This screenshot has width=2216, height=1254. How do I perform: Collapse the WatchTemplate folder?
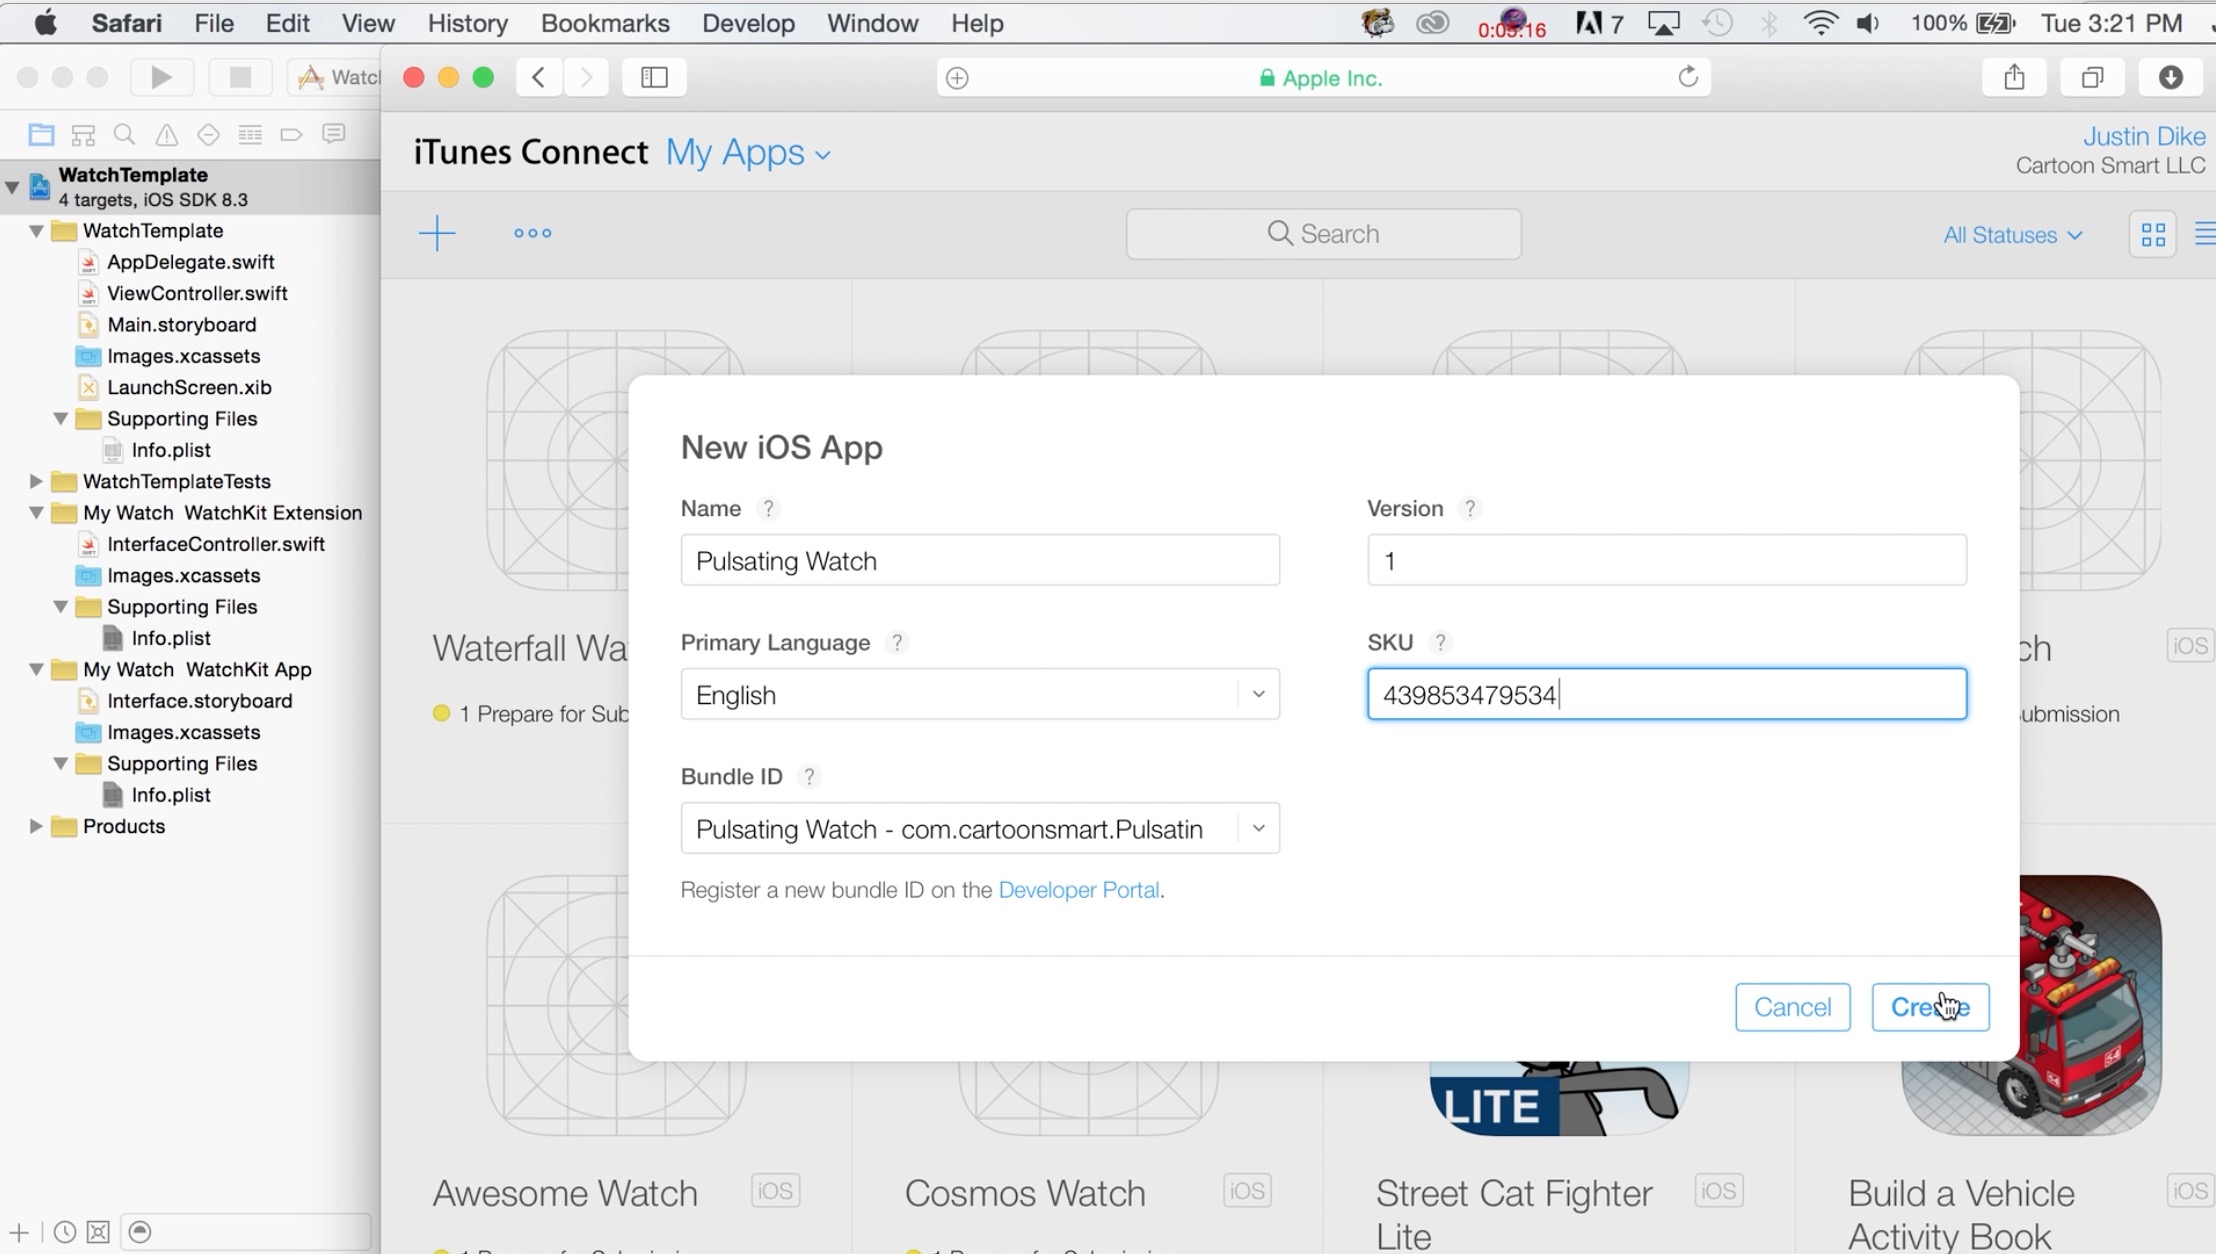[36, 231]
